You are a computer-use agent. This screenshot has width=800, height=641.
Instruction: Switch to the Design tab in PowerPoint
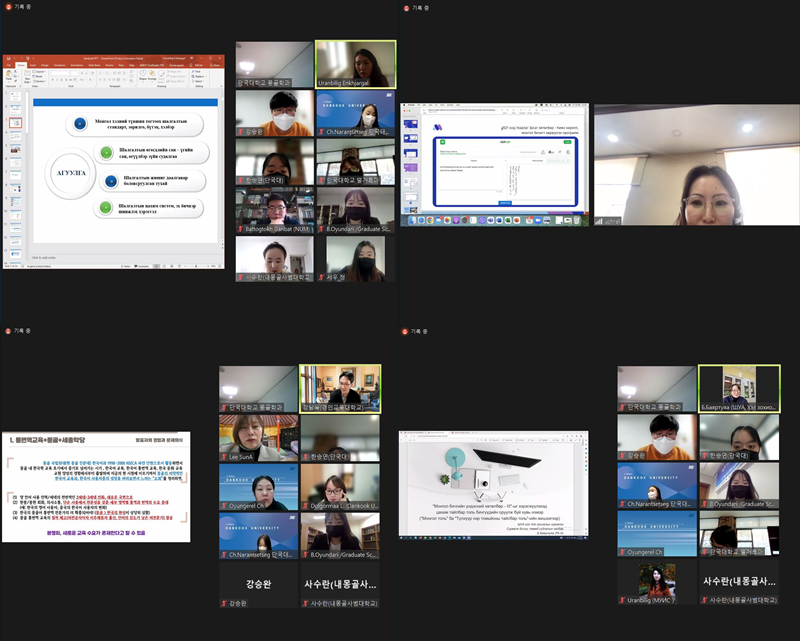[x=45, y=65]
